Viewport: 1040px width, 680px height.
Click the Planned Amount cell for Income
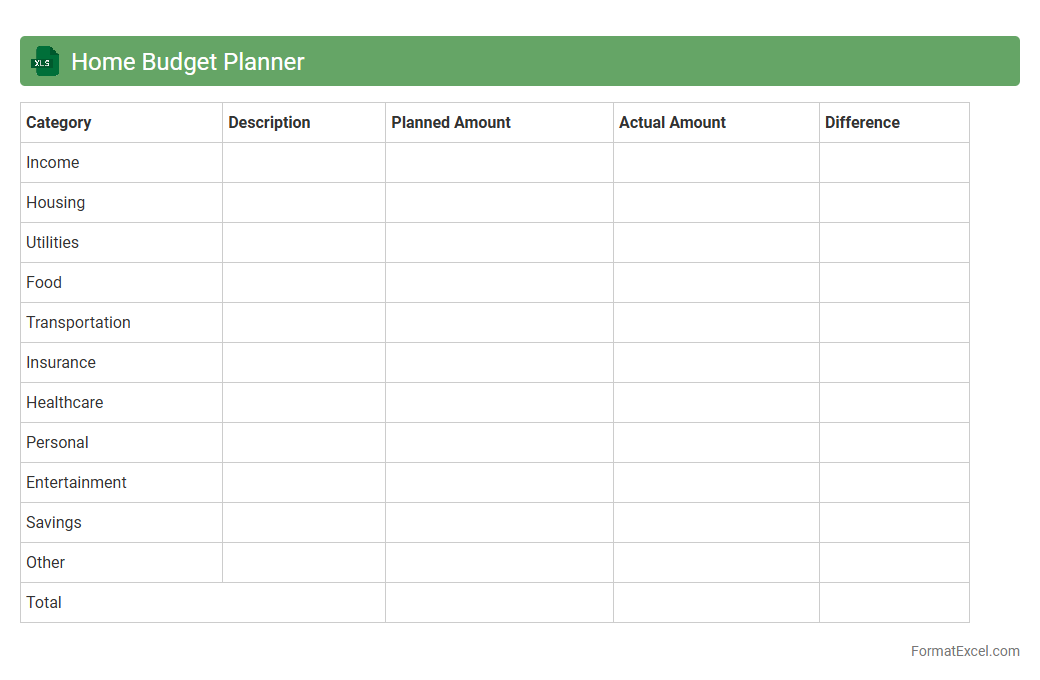point(499,162)
